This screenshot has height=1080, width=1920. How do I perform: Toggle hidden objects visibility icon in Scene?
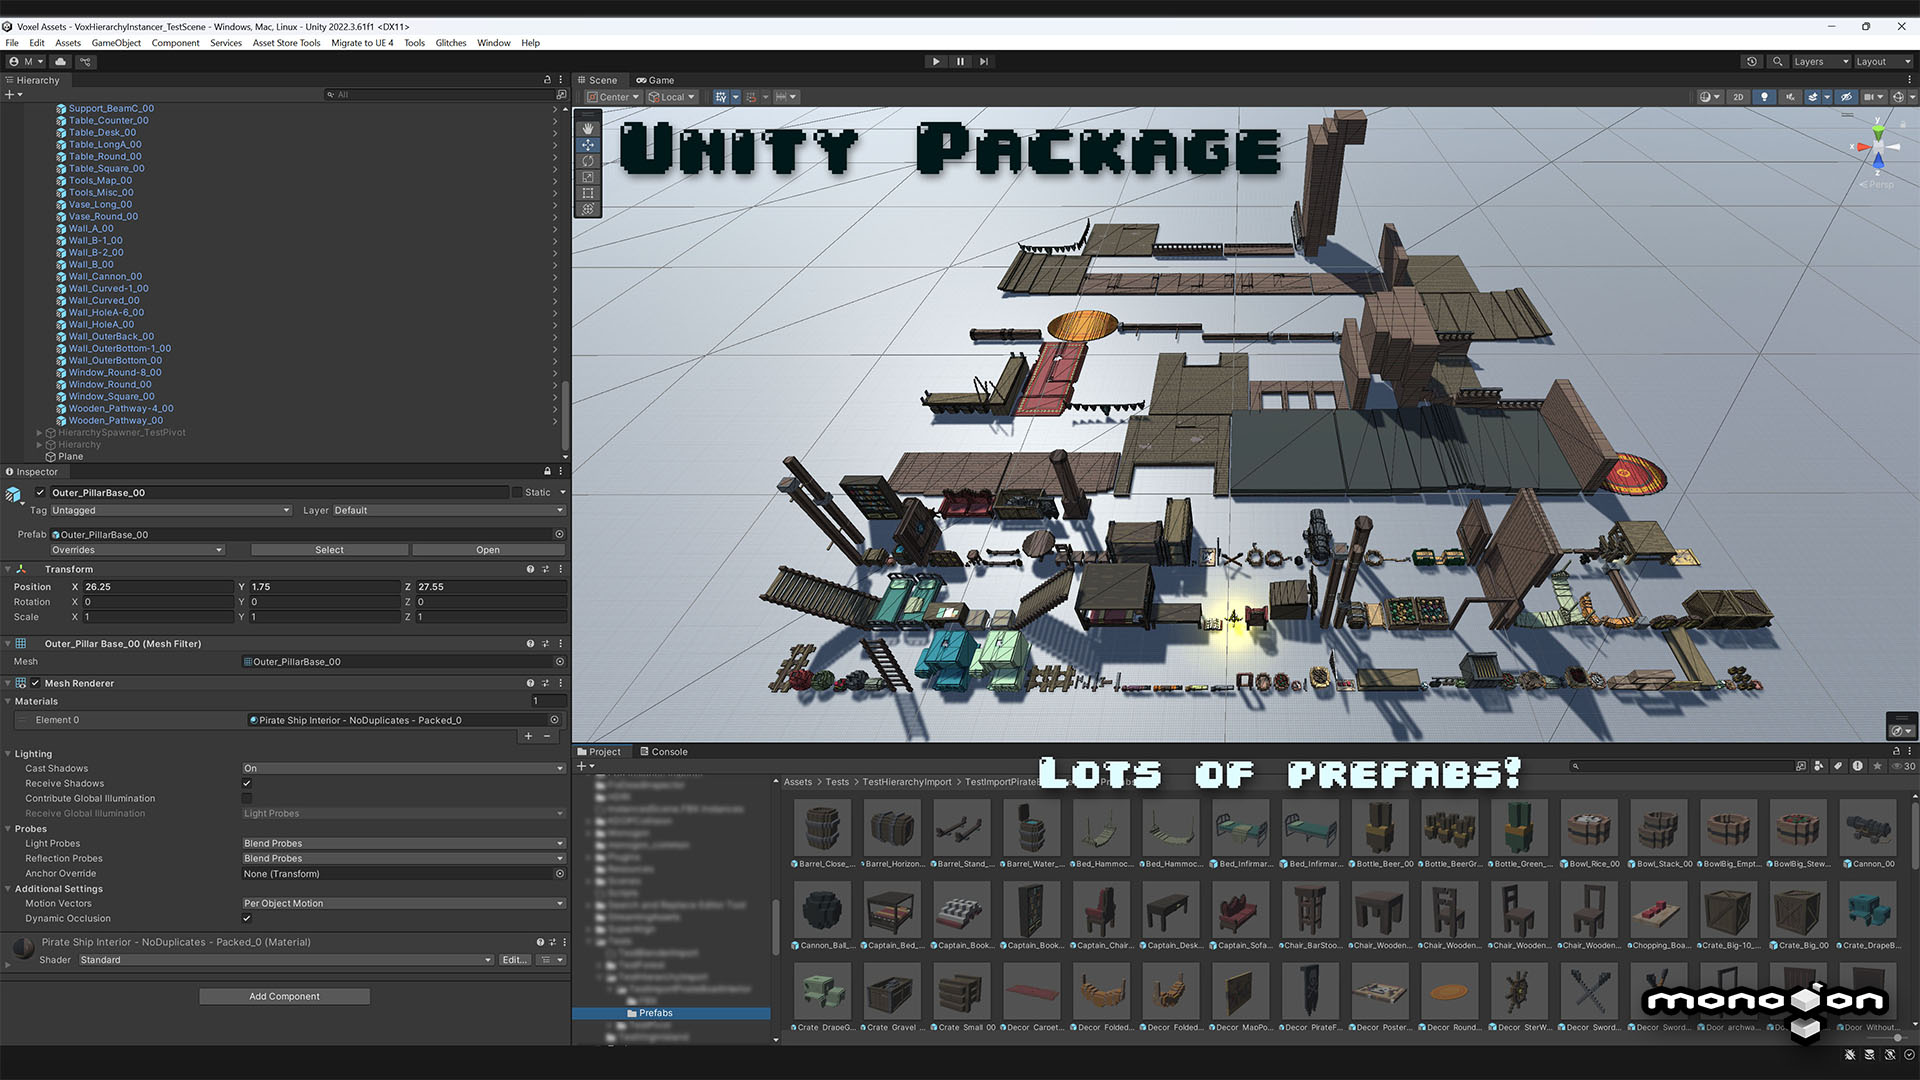tap(1846, 97)
